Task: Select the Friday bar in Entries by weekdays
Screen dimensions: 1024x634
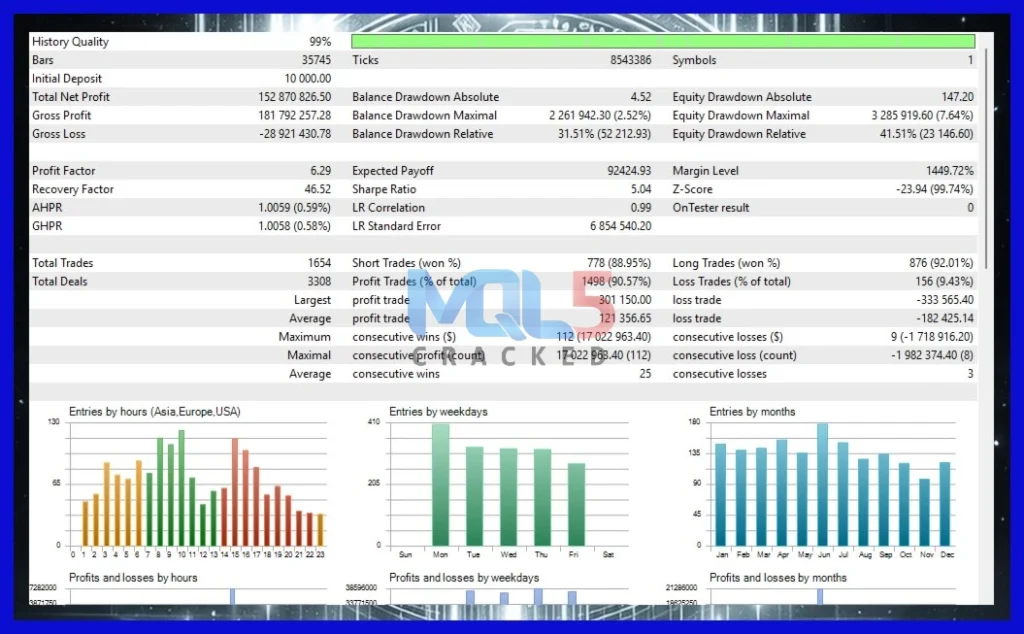Action: (576, 503)
